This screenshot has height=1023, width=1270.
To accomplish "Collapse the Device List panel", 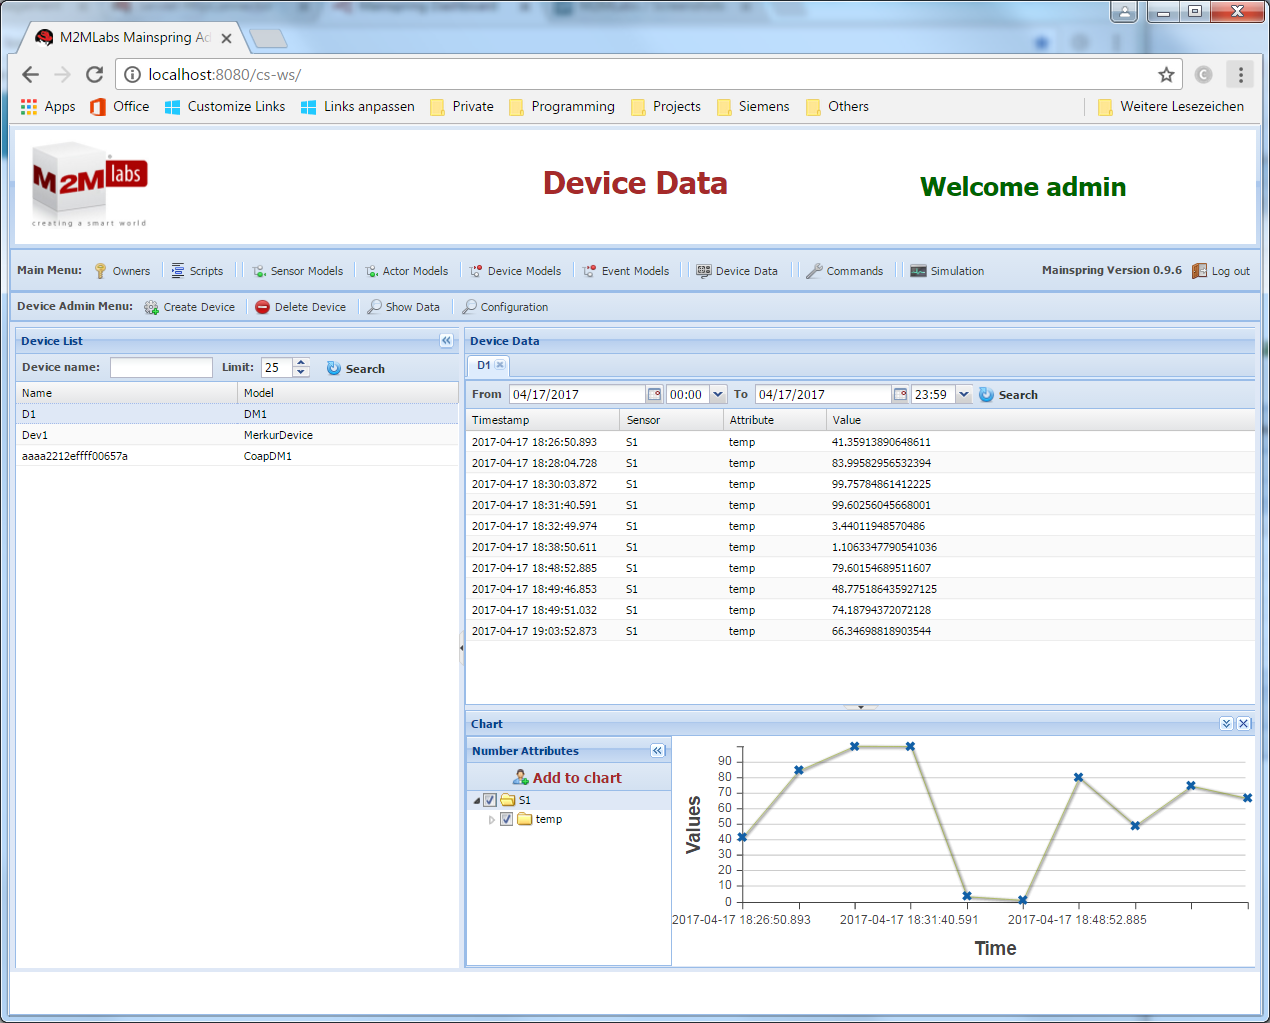I will click(x=446, y=340).
